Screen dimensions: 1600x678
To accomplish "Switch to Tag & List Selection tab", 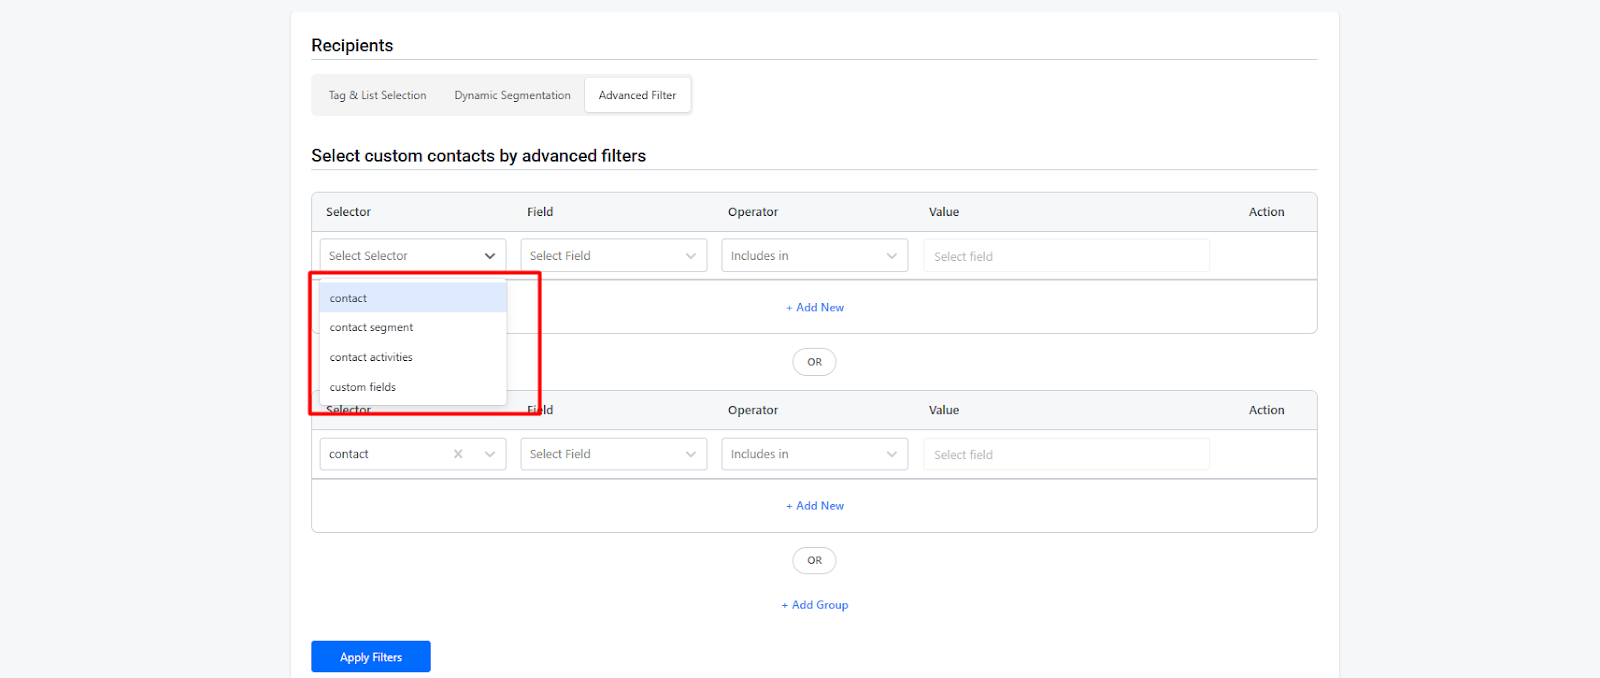I will pos(378,95).
